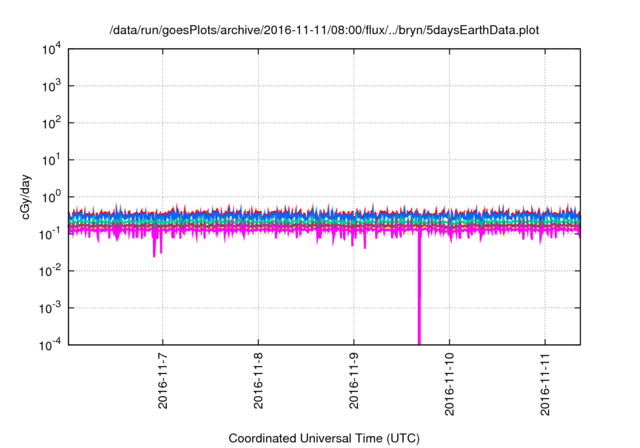Click the deep magenta dropout spike reaching 10^-4

pyautogui.click(x=419, y=290)
